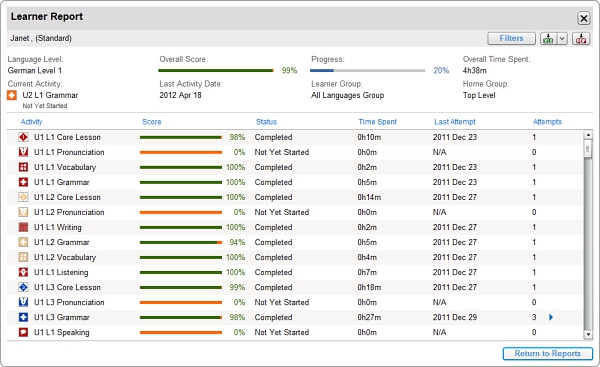The height and width of the screenshot is (367, 600).
Task: Export the report with the green spreadsheet icon
Action: (x=548, y=38)
